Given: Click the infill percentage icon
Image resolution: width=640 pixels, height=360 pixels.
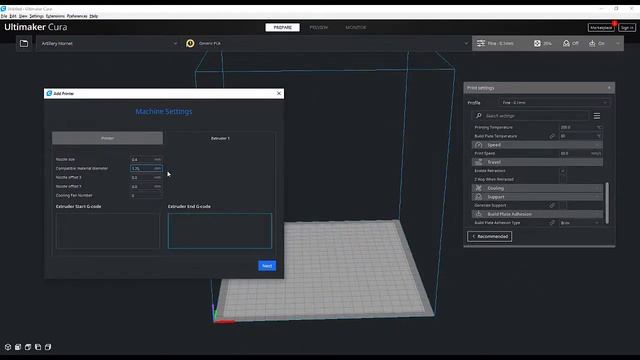Looking at the screenshot, I should point(537,43).
